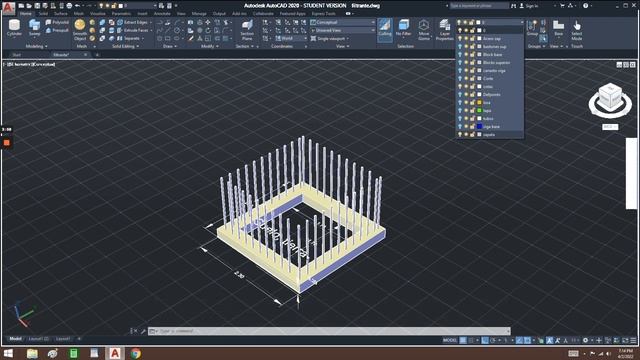Switch to the Model layout tab
The image size is (640, 360).
15,339
